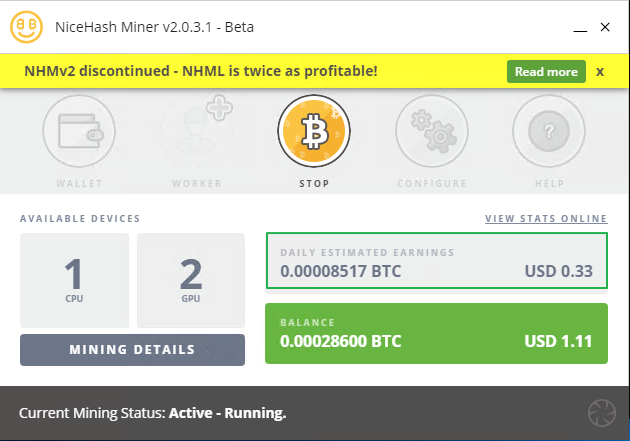Select the 2 GPU device tile
630x441 pixels.
point(191,280)
